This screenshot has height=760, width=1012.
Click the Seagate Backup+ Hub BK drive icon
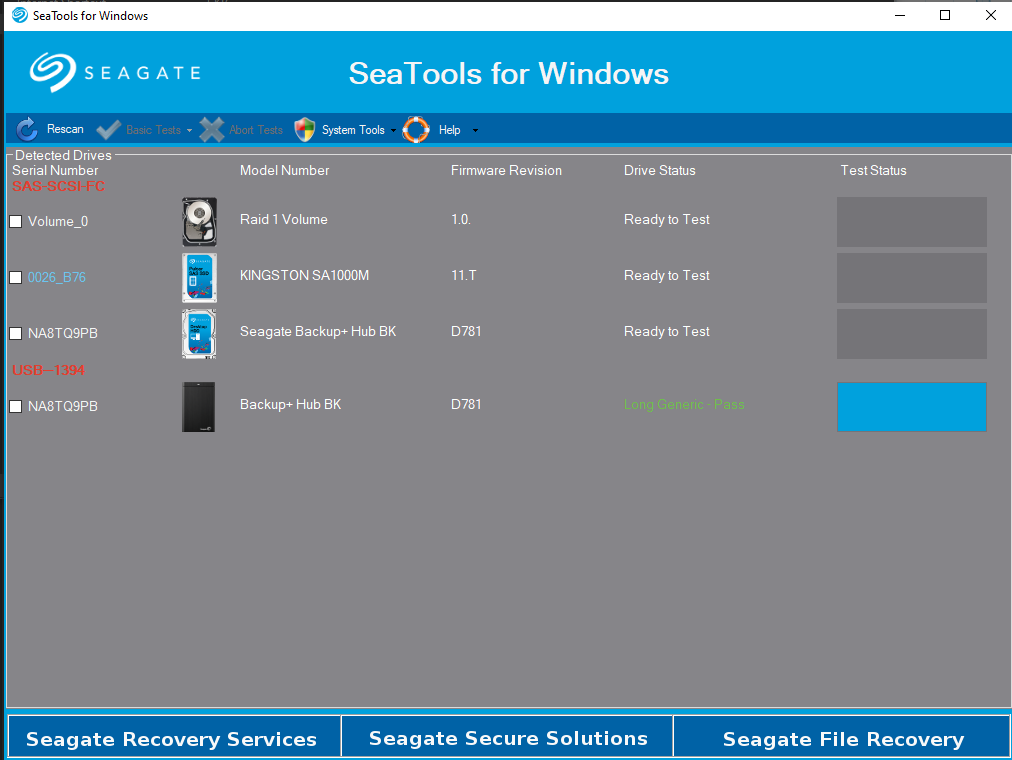pyautogui.click(x=199, y=334)
